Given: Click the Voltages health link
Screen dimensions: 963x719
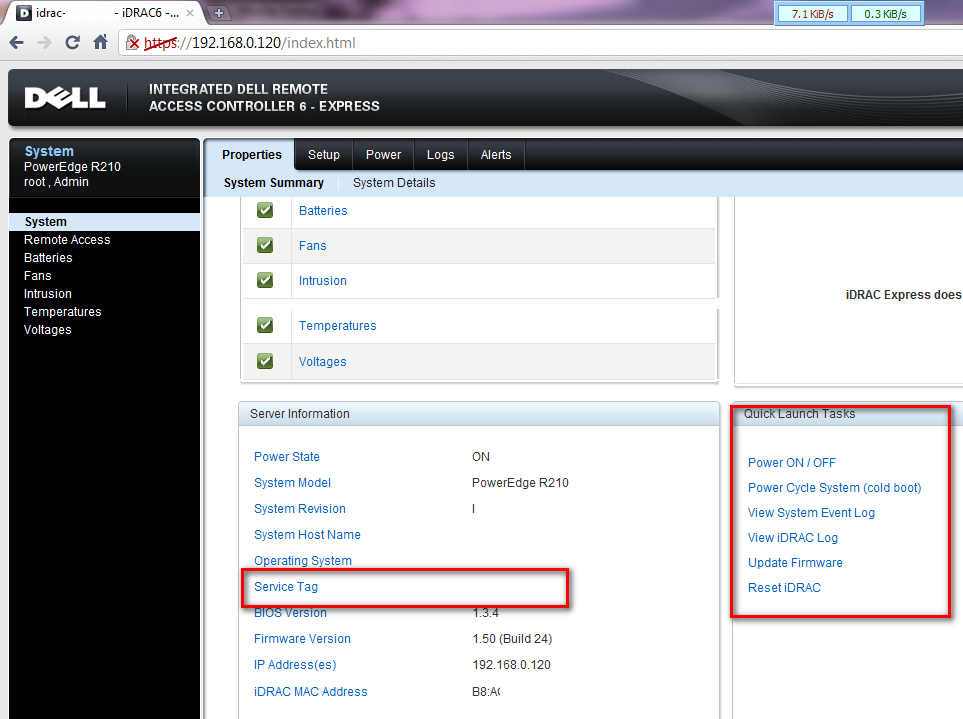Looking at the screenshot, I should pos(322,362).
